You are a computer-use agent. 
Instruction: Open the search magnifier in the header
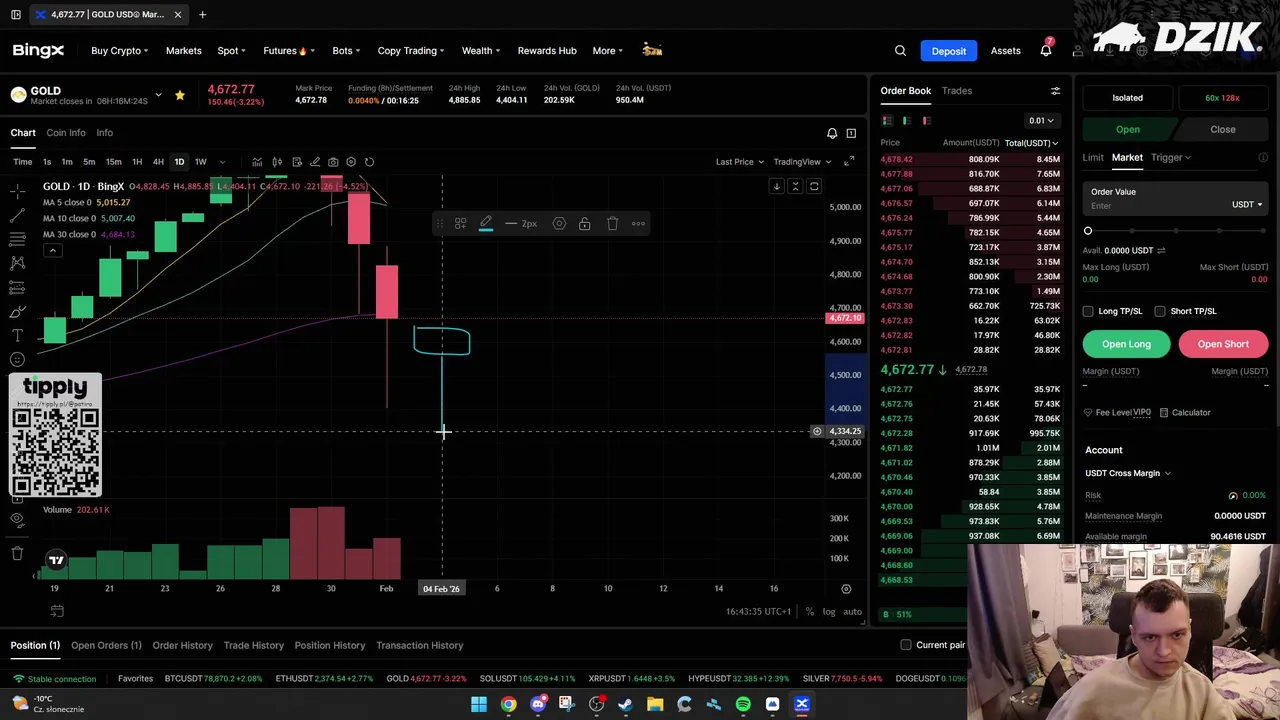pyautogui.click(x=900, y=51)
